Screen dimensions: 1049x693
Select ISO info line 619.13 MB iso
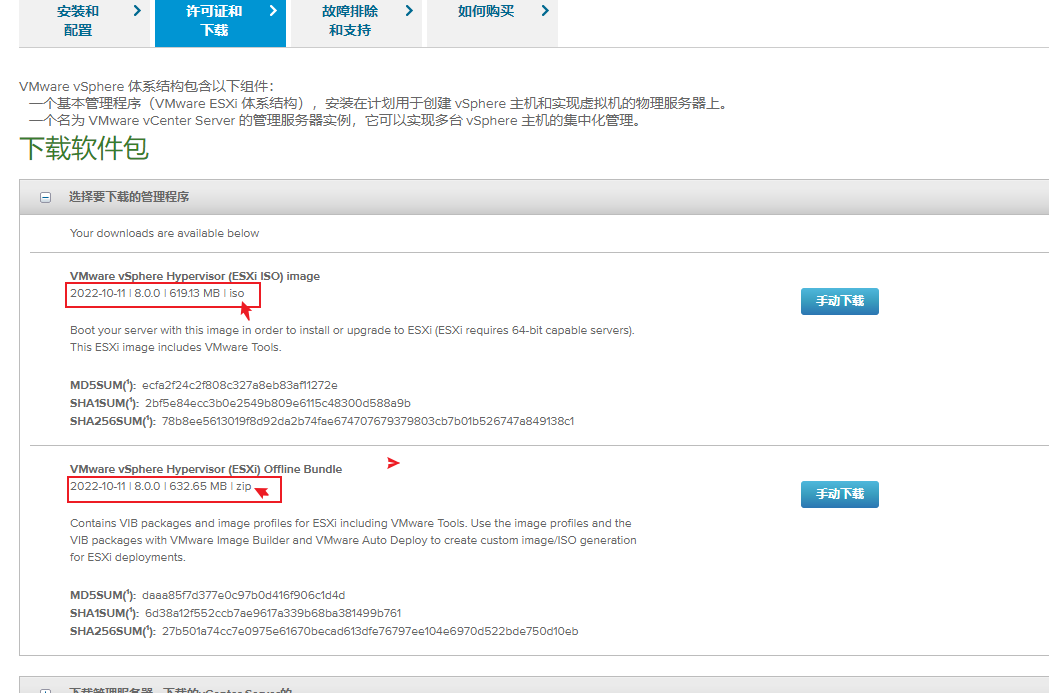click(157, 293)
